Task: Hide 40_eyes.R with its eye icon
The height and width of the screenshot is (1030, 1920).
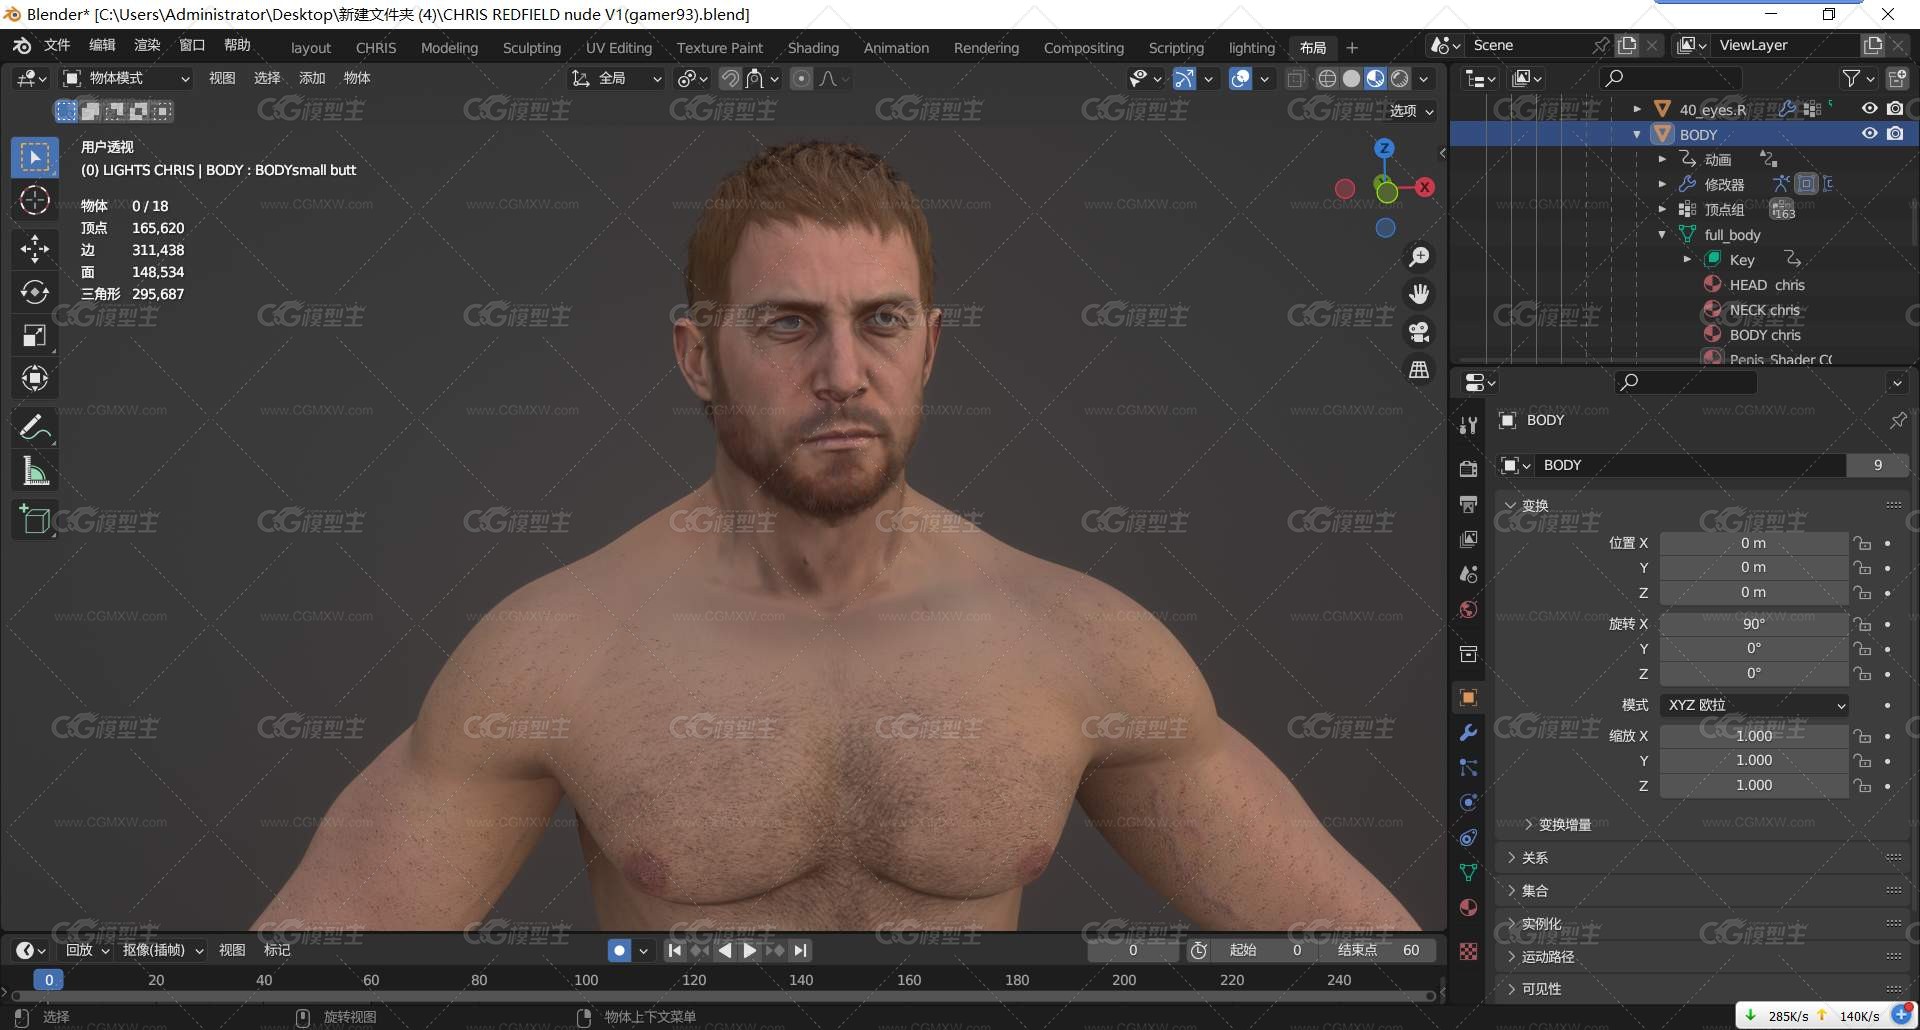Action: pyautogui.click(x=1869, y=109)
